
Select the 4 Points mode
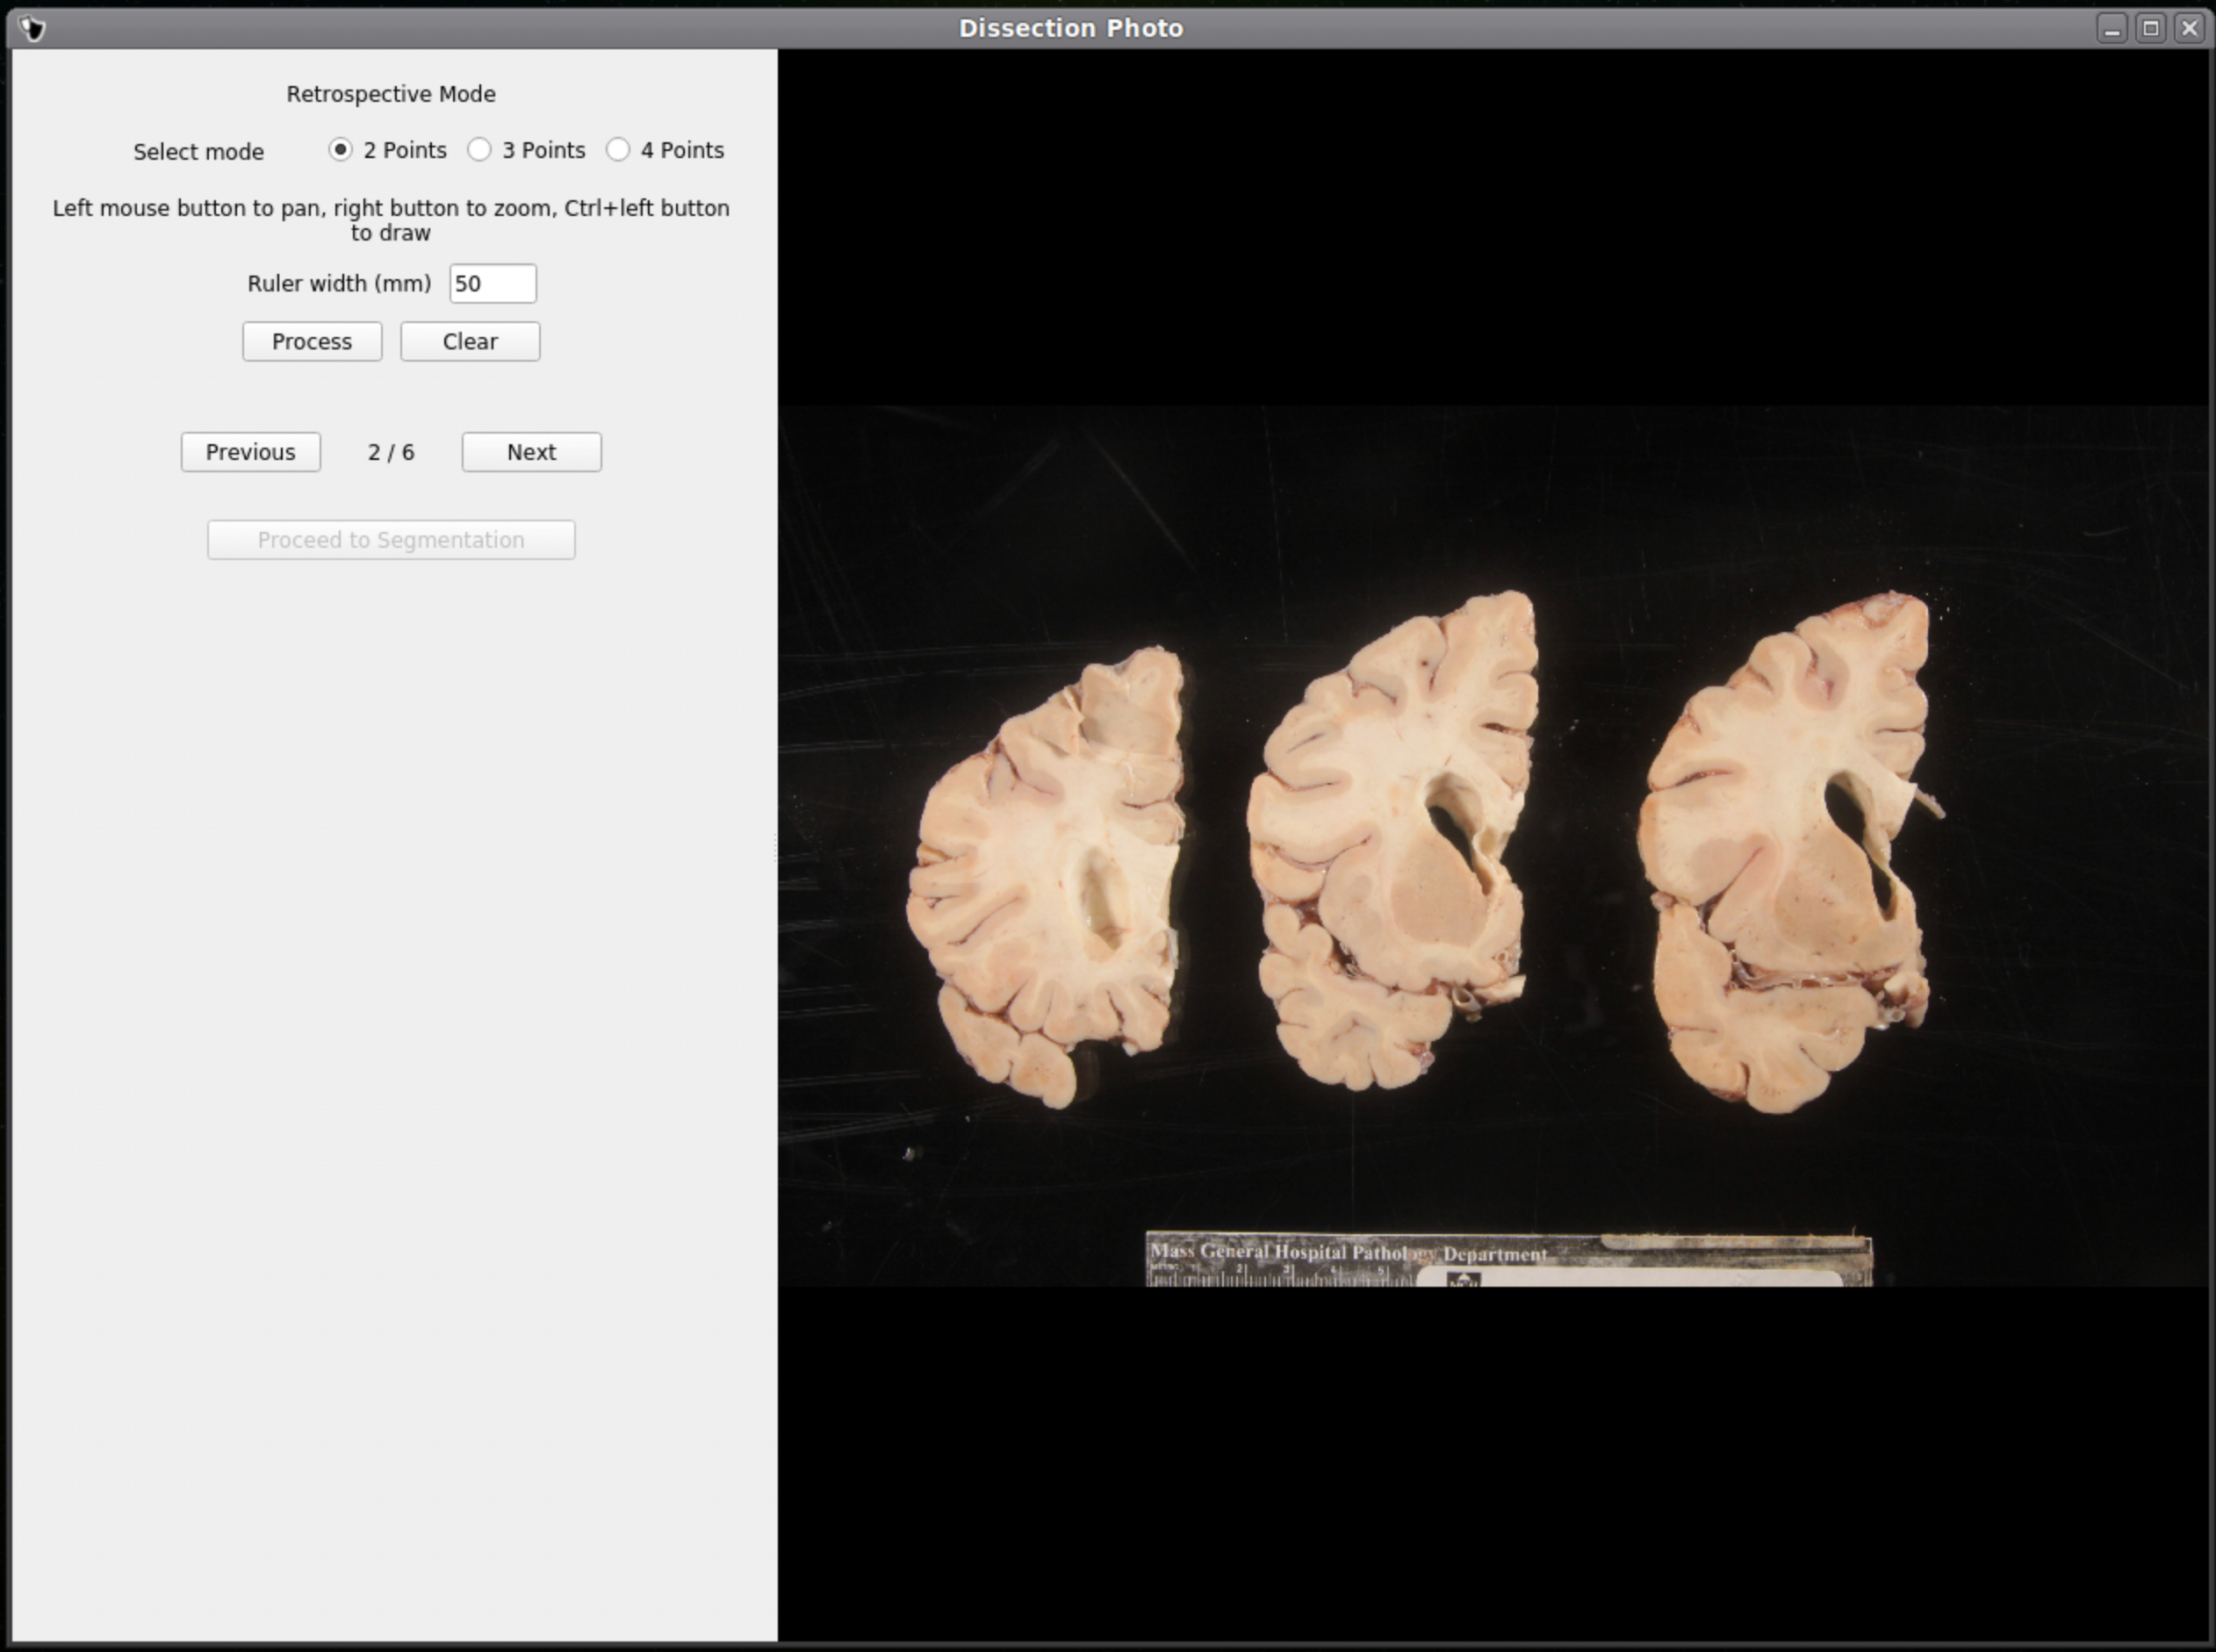coord(619,150)
